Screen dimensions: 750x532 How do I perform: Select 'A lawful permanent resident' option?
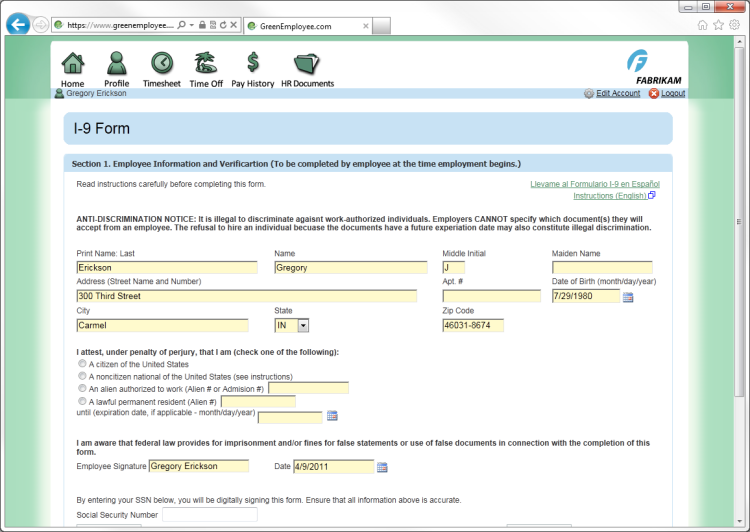[82, 401]
